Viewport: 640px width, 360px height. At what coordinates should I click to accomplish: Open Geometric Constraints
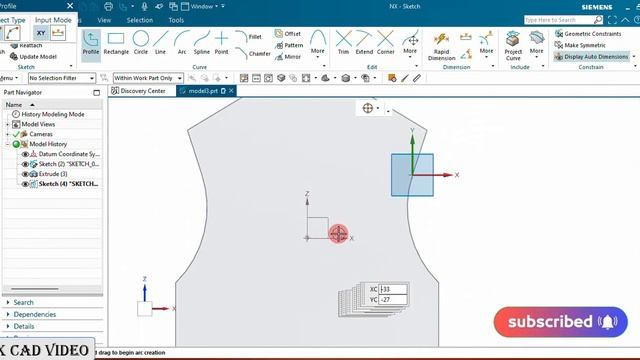(588, 34)
